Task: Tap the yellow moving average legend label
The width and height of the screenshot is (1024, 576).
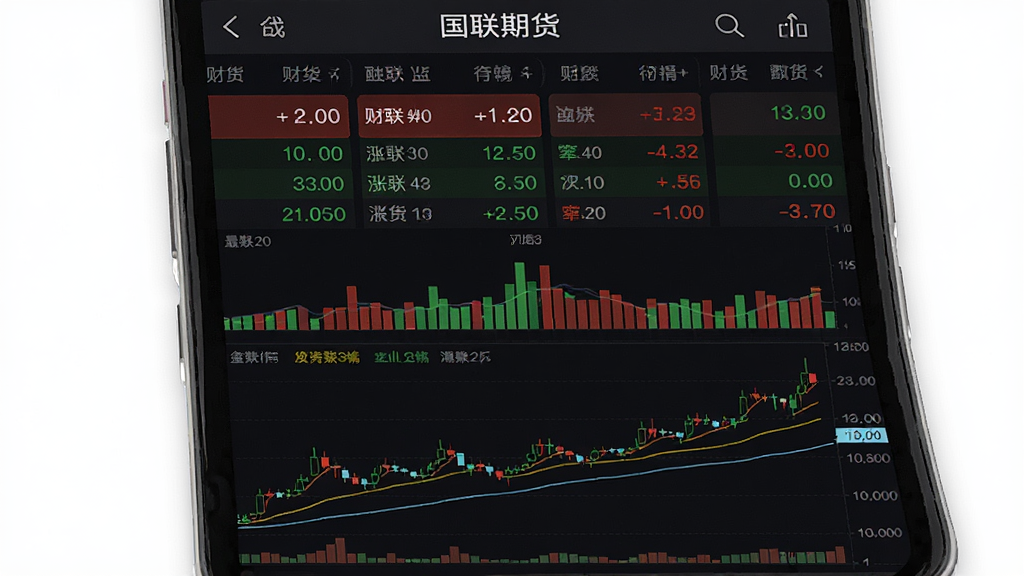Action: tap(327, 357)
